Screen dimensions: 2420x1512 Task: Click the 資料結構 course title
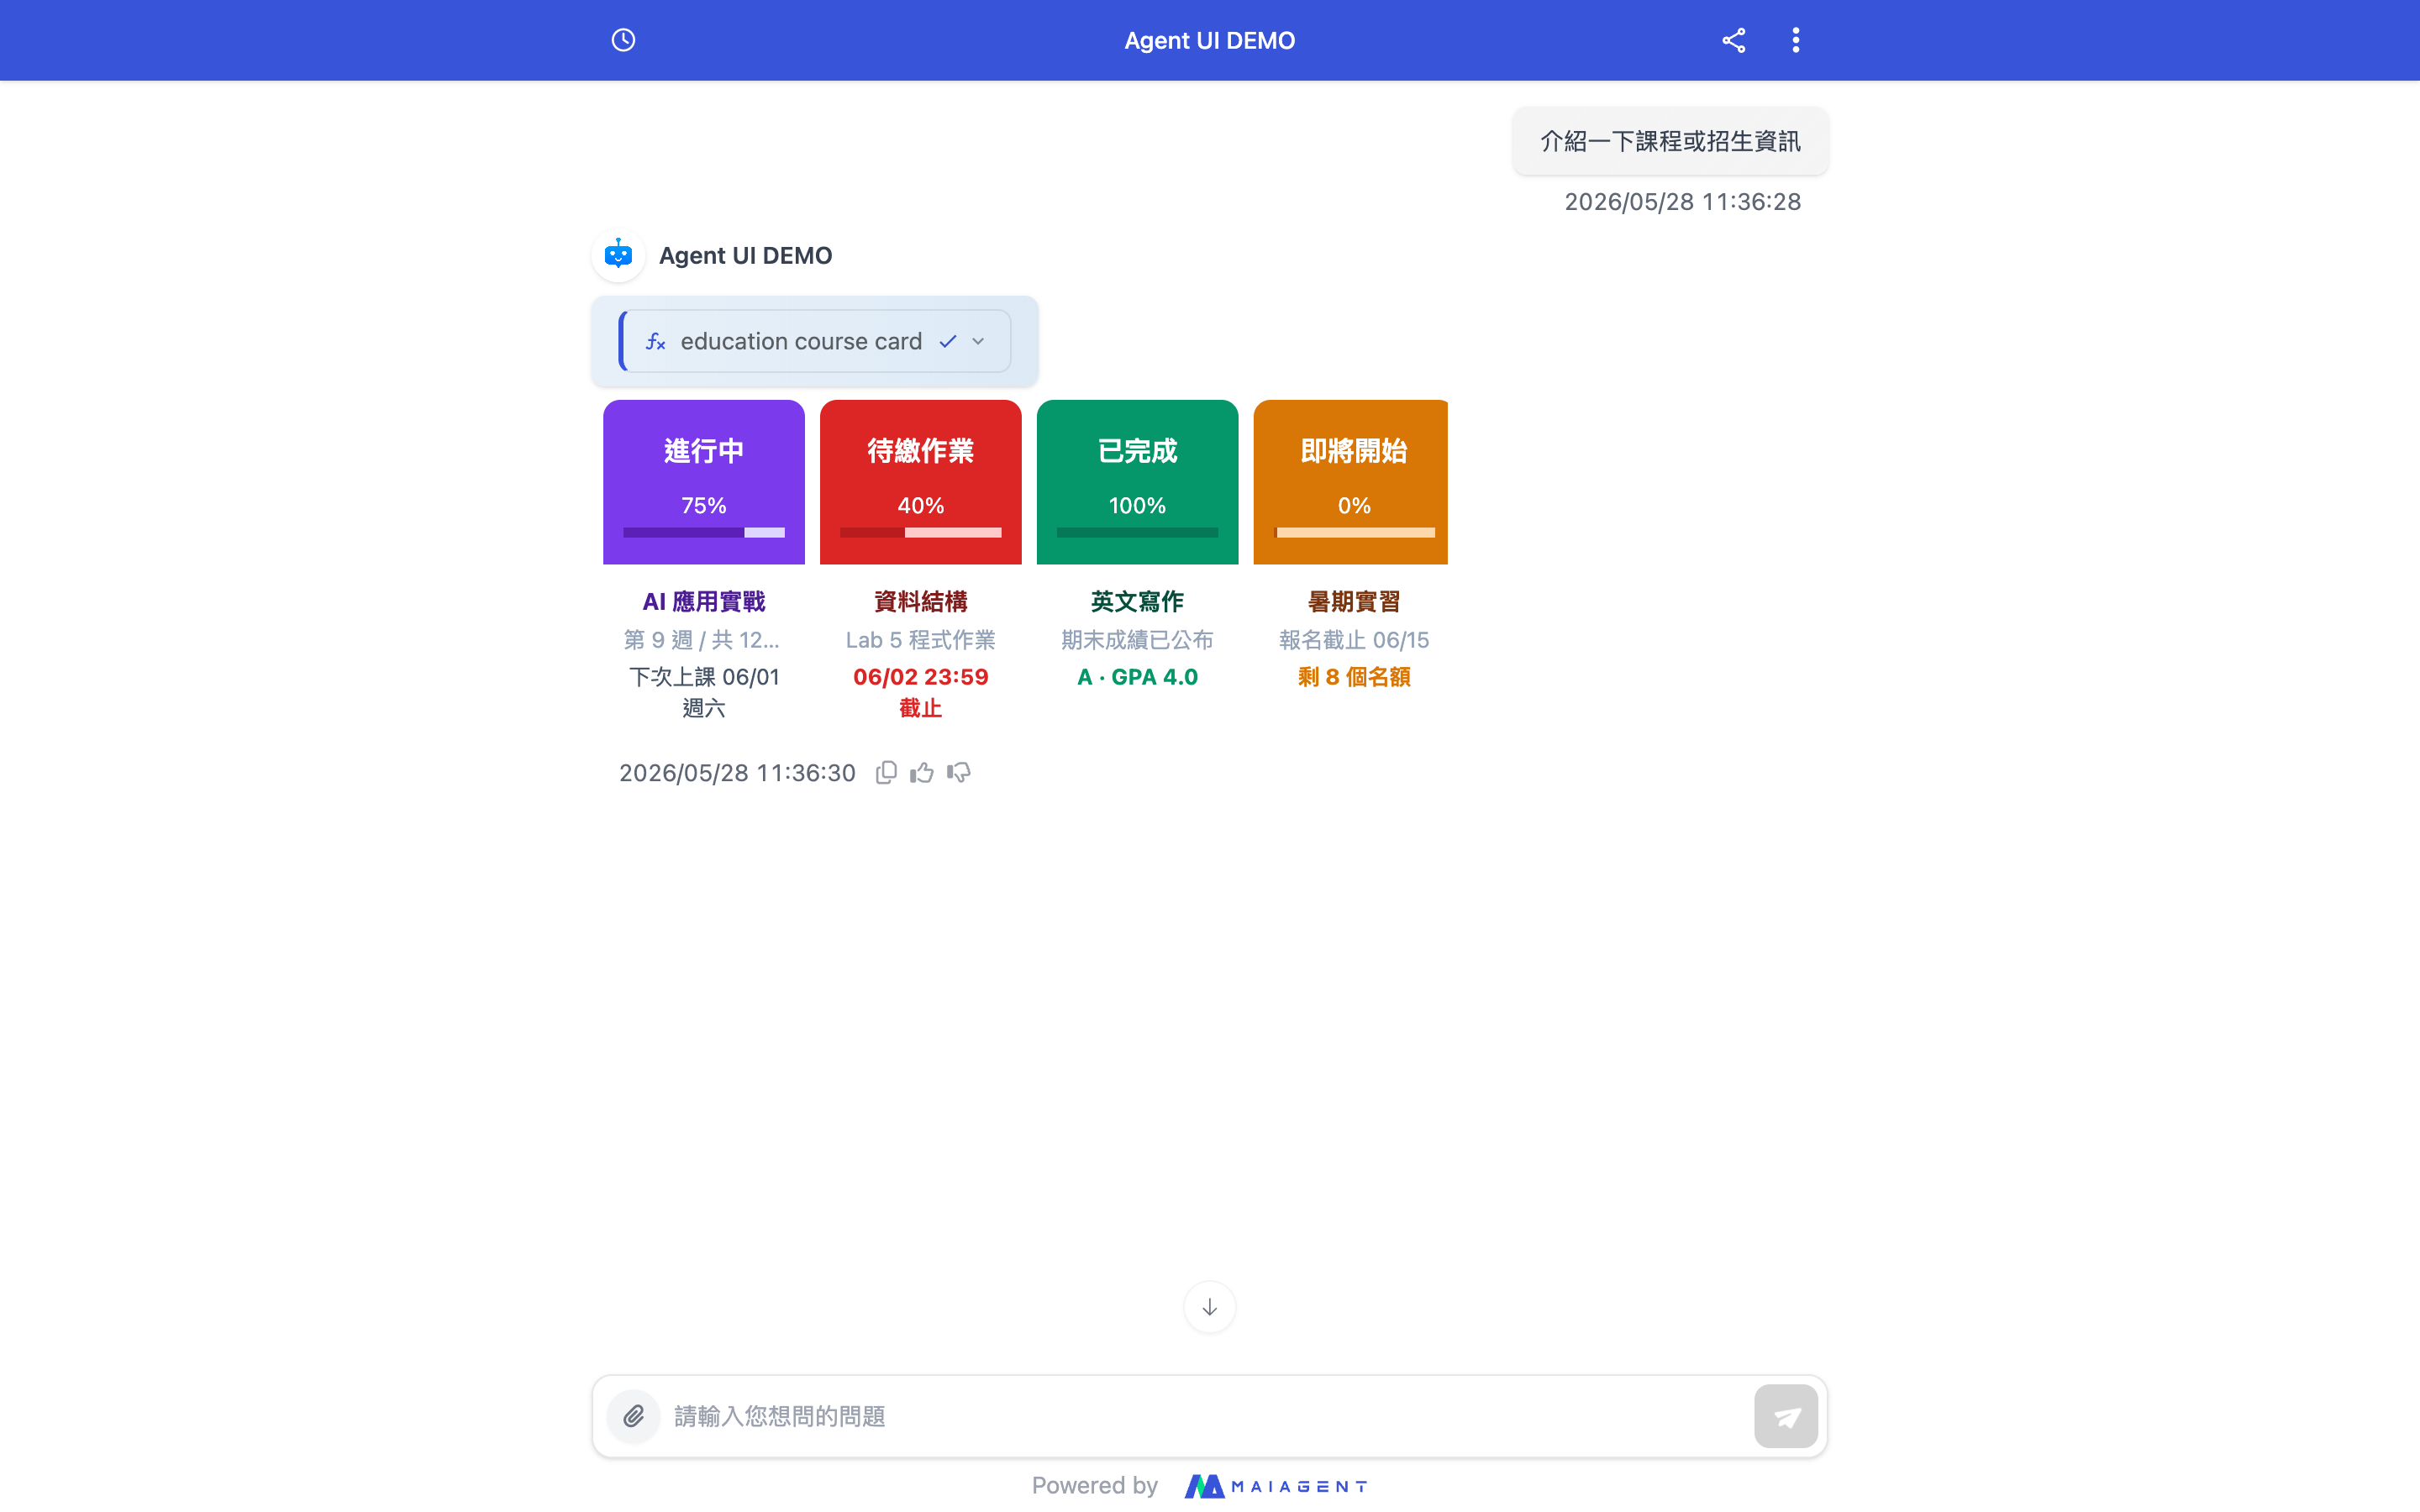pos(921,602)
